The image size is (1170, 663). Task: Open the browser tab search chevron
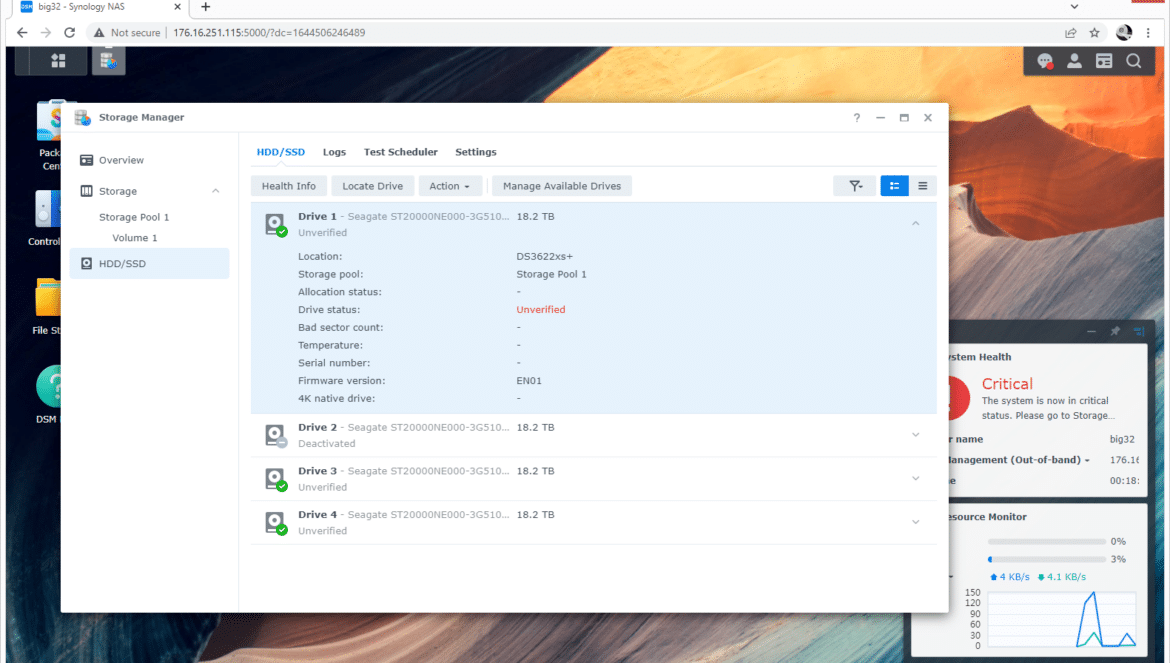point(1074,7)
